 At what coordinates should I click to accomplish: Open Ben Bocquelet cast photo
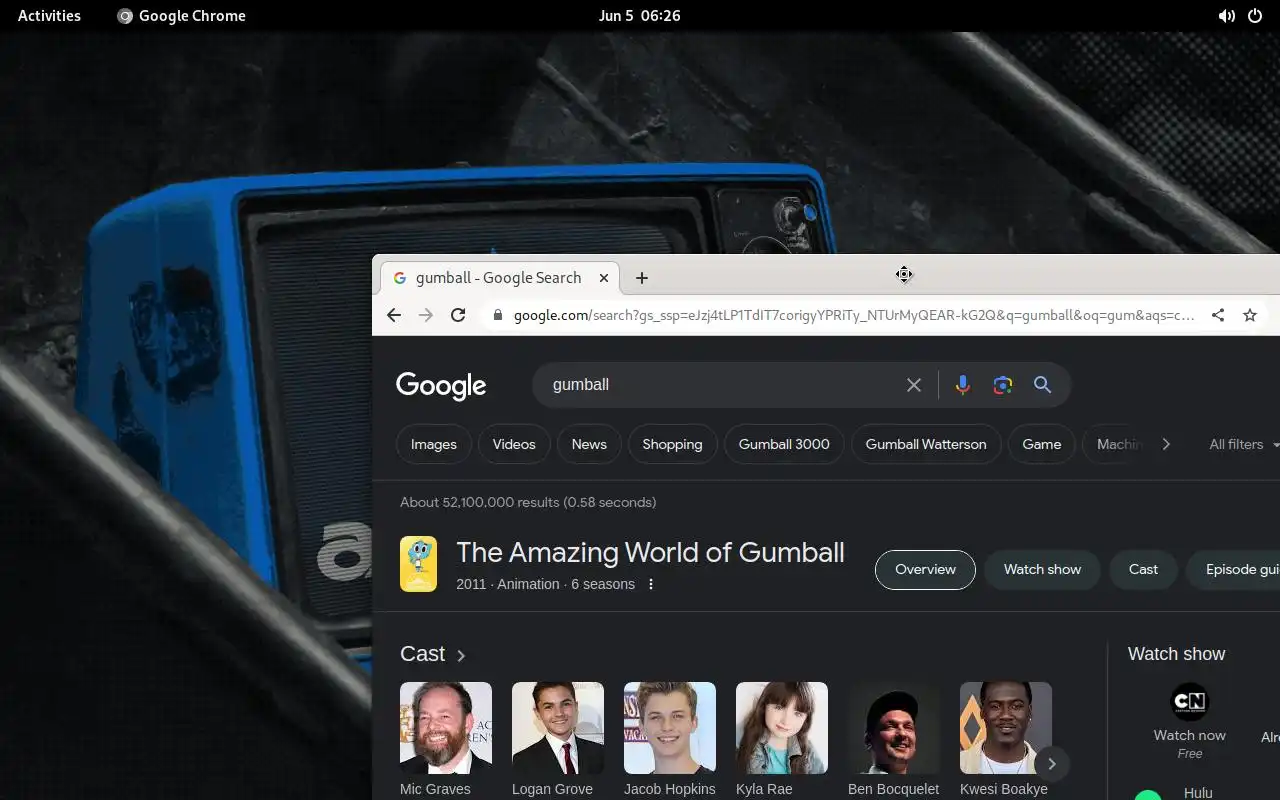point(894,728)
